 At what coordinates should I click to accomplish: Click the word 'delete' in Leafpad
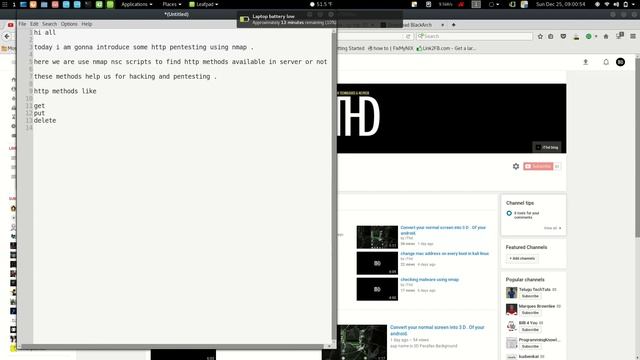pyautogui.click(x=45, y=120)
